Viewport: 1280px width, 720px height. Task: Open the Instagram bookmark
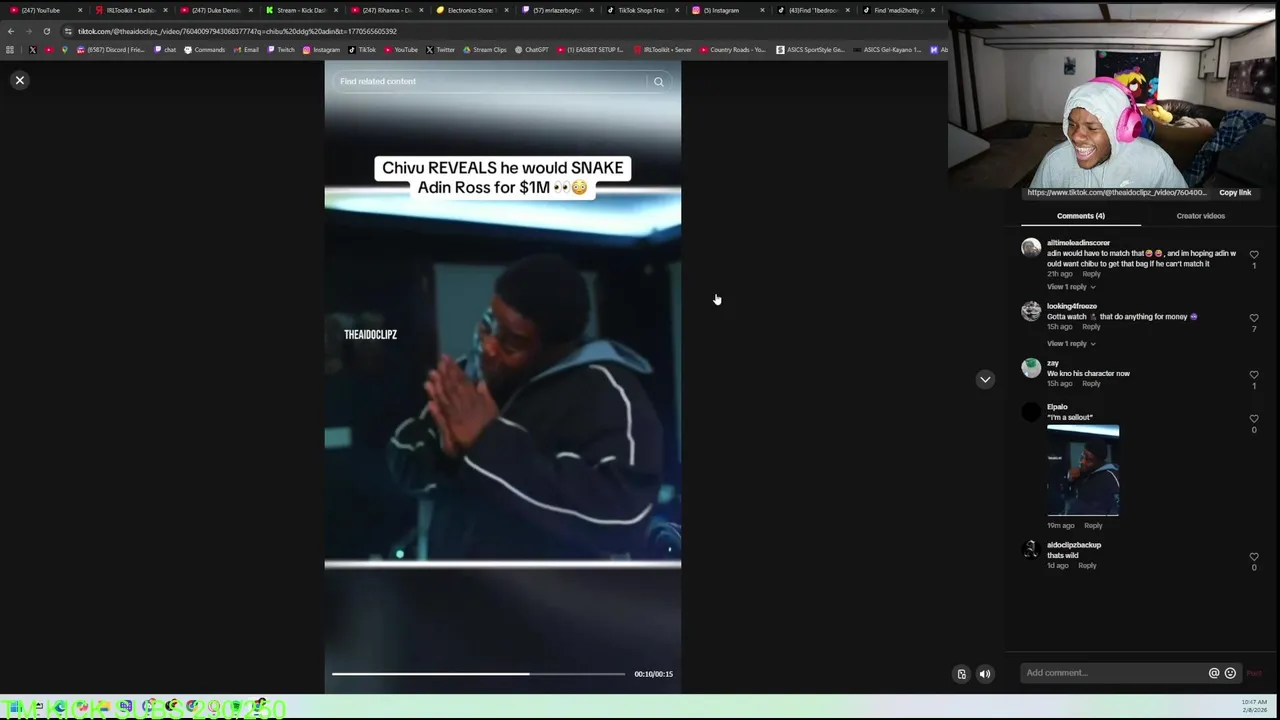point(321,50)
